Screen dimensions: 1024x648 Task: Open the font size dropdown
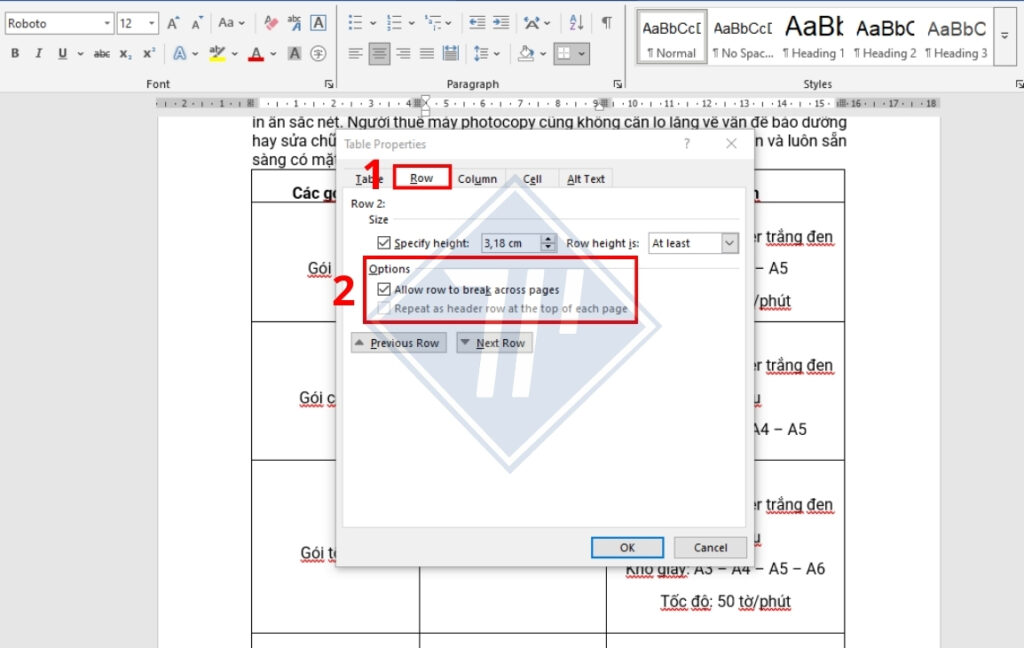(152, 24)
